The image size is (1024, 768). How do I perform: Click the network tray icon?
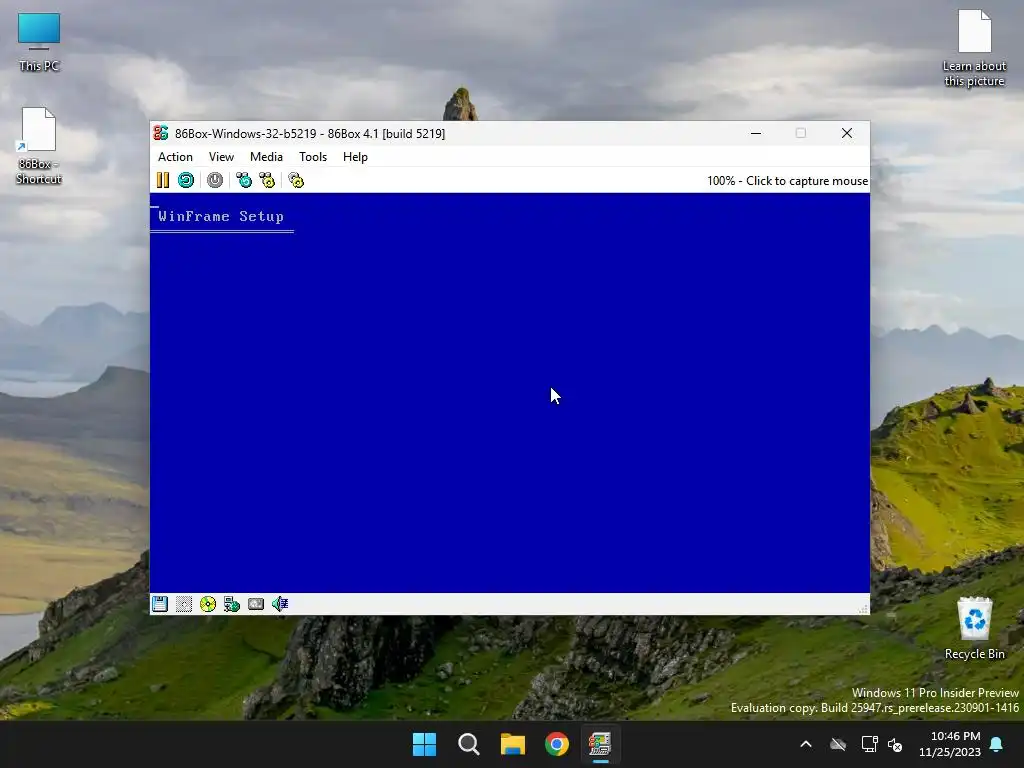pos(869,744)
